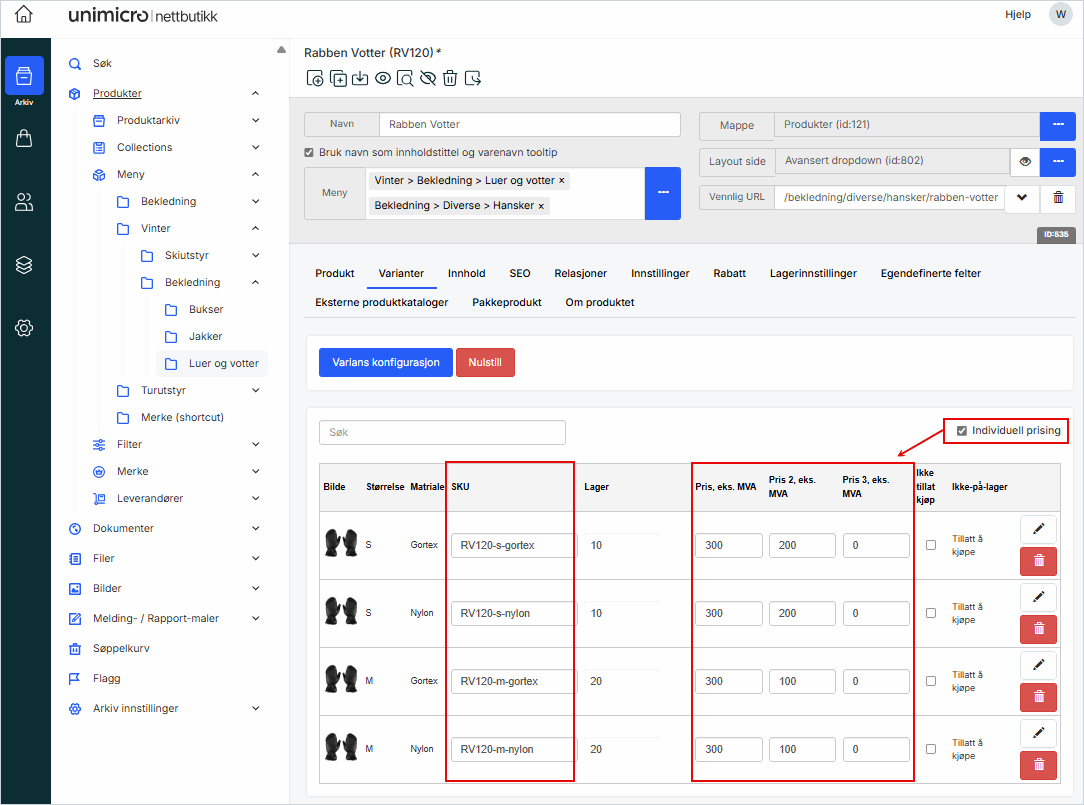Edit the RV120-s-gortex variant with the pencil icon
The width and height of the screenshot is (1084, 805).
pyautogui.click(x=1038, y=528)
